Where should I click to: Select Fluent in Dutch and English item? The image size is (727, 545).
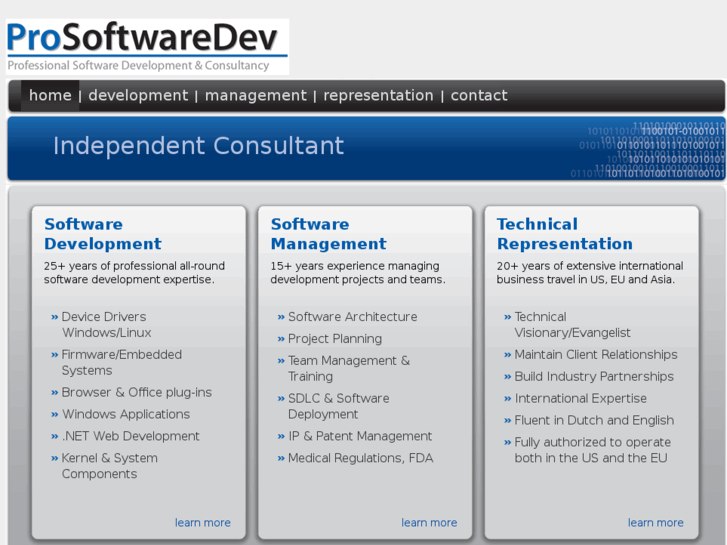pos(594,420)
